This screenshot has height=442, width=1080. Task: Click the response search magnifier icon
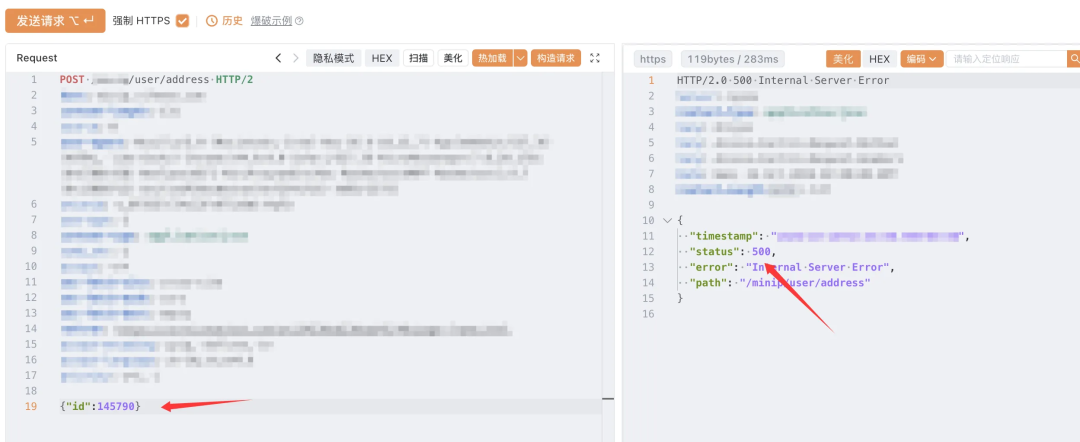tap(1074, 59)
